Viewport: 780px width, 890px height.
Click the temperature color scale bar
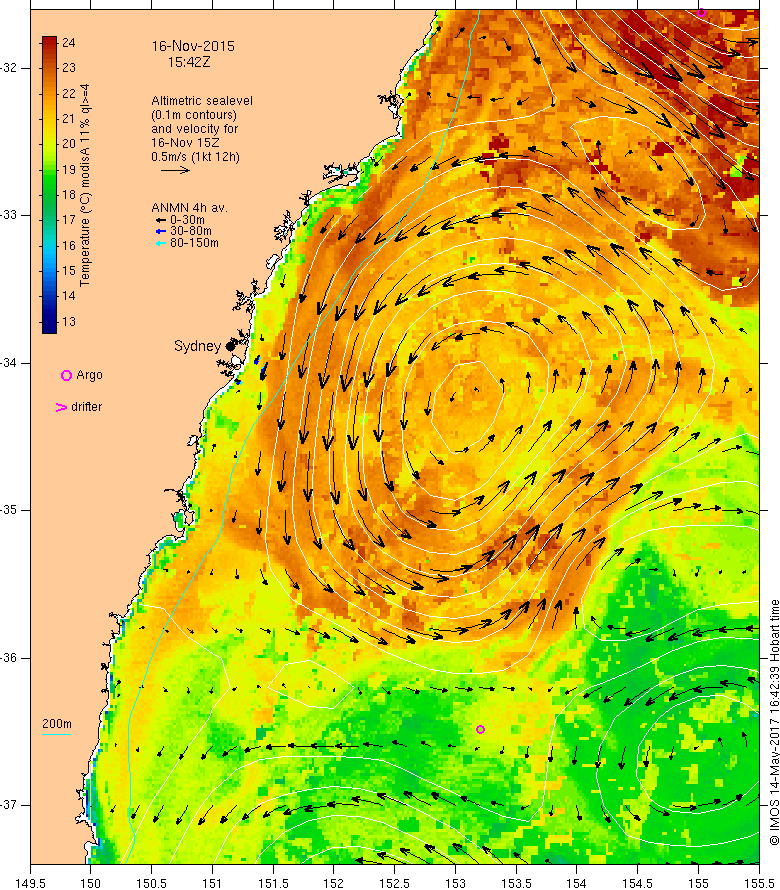coord(49,185)
